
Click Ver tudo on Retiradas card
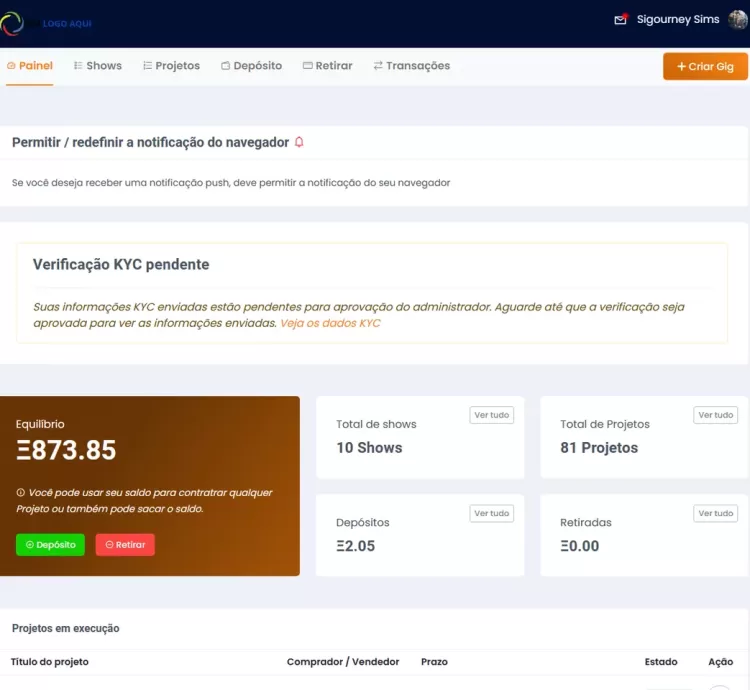click(x=715, y=513)
